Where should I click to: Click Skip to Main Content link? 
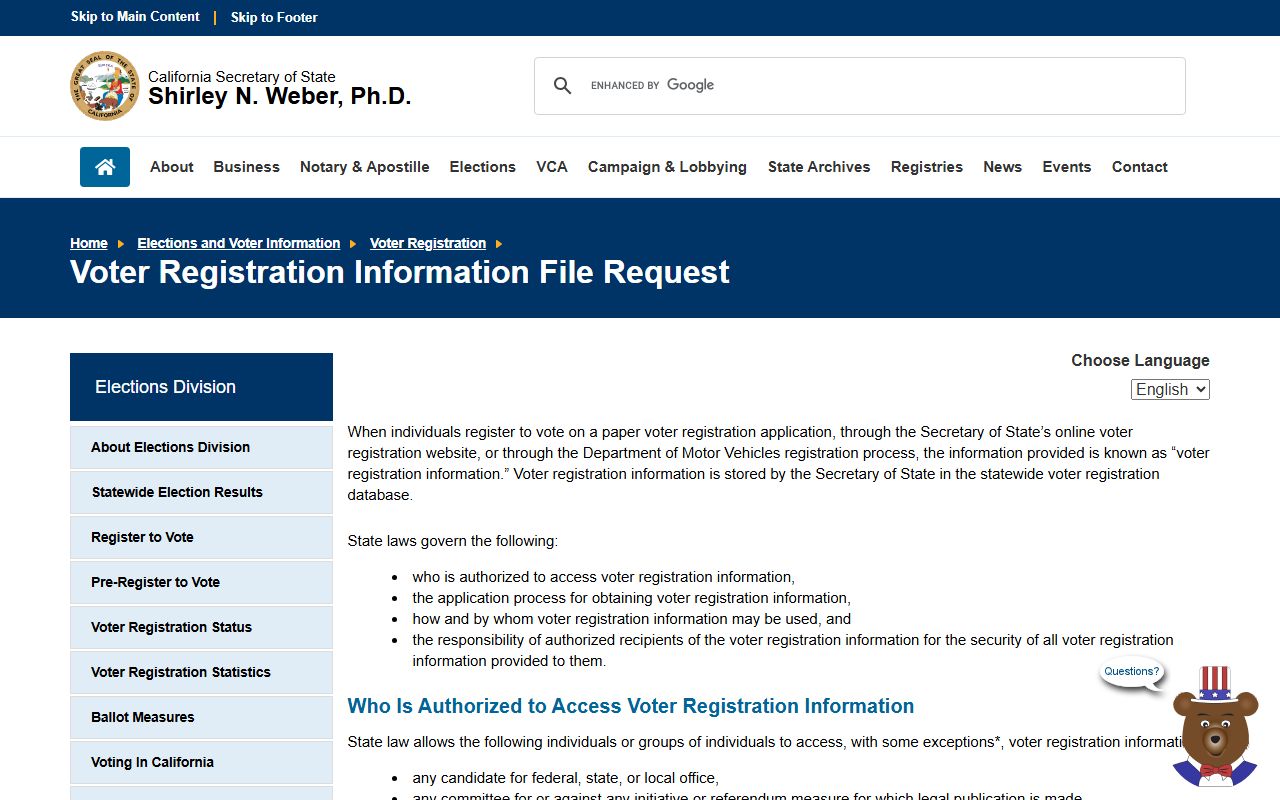(135, 17)
